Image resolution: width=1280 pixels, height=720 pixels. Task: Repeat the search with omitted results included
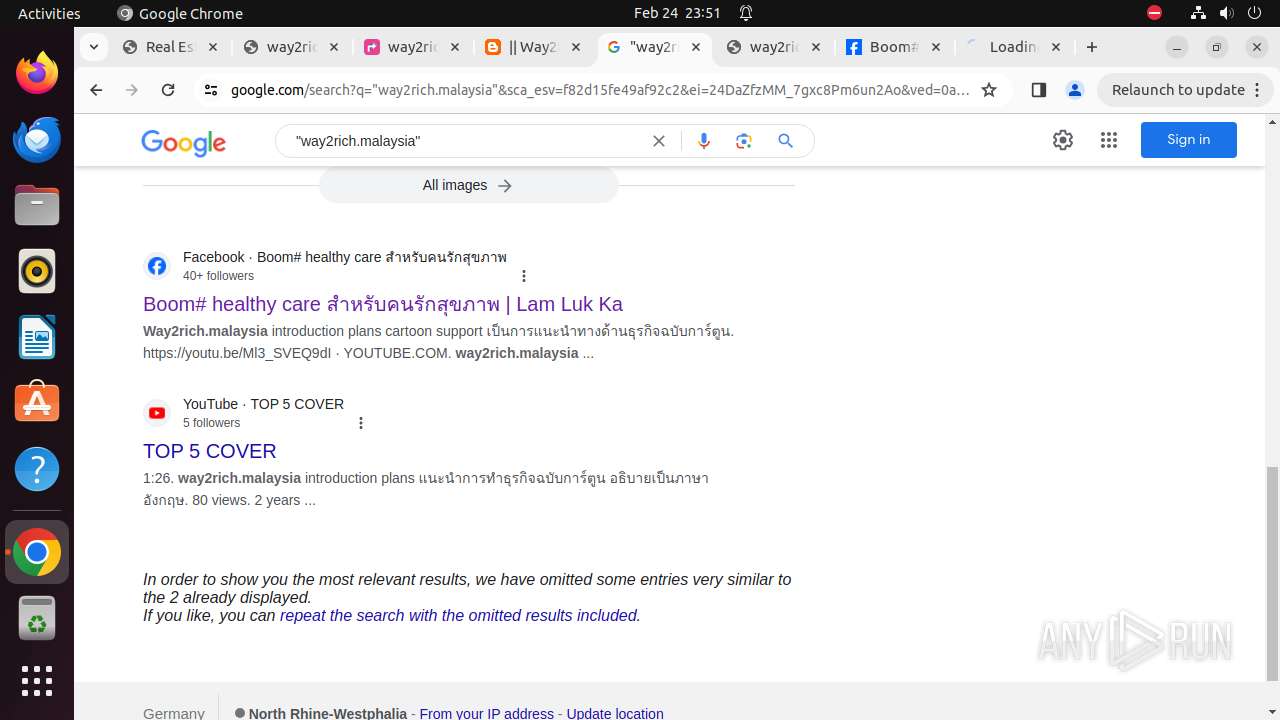tap(458, 615)
